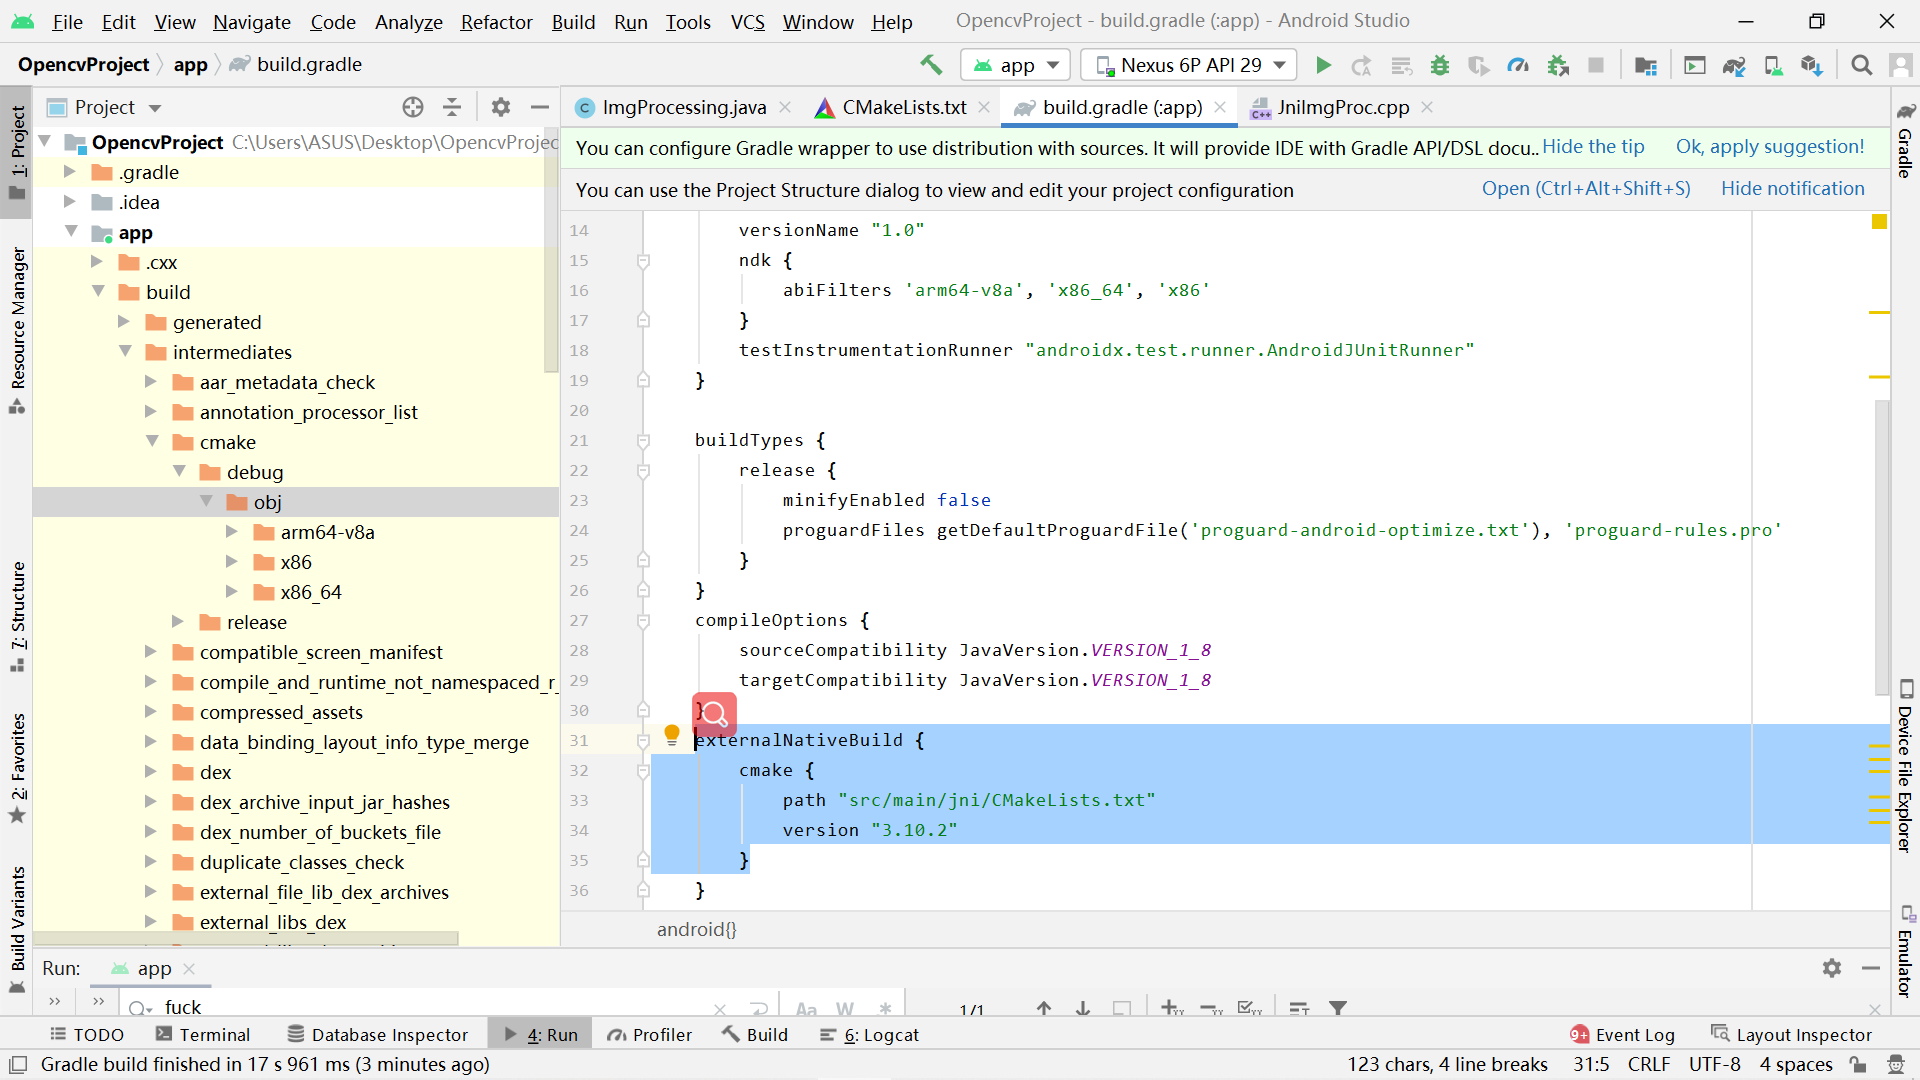Click Ok, apply suggestion link
The image size is (1920, 1080).
point(1769,146)
